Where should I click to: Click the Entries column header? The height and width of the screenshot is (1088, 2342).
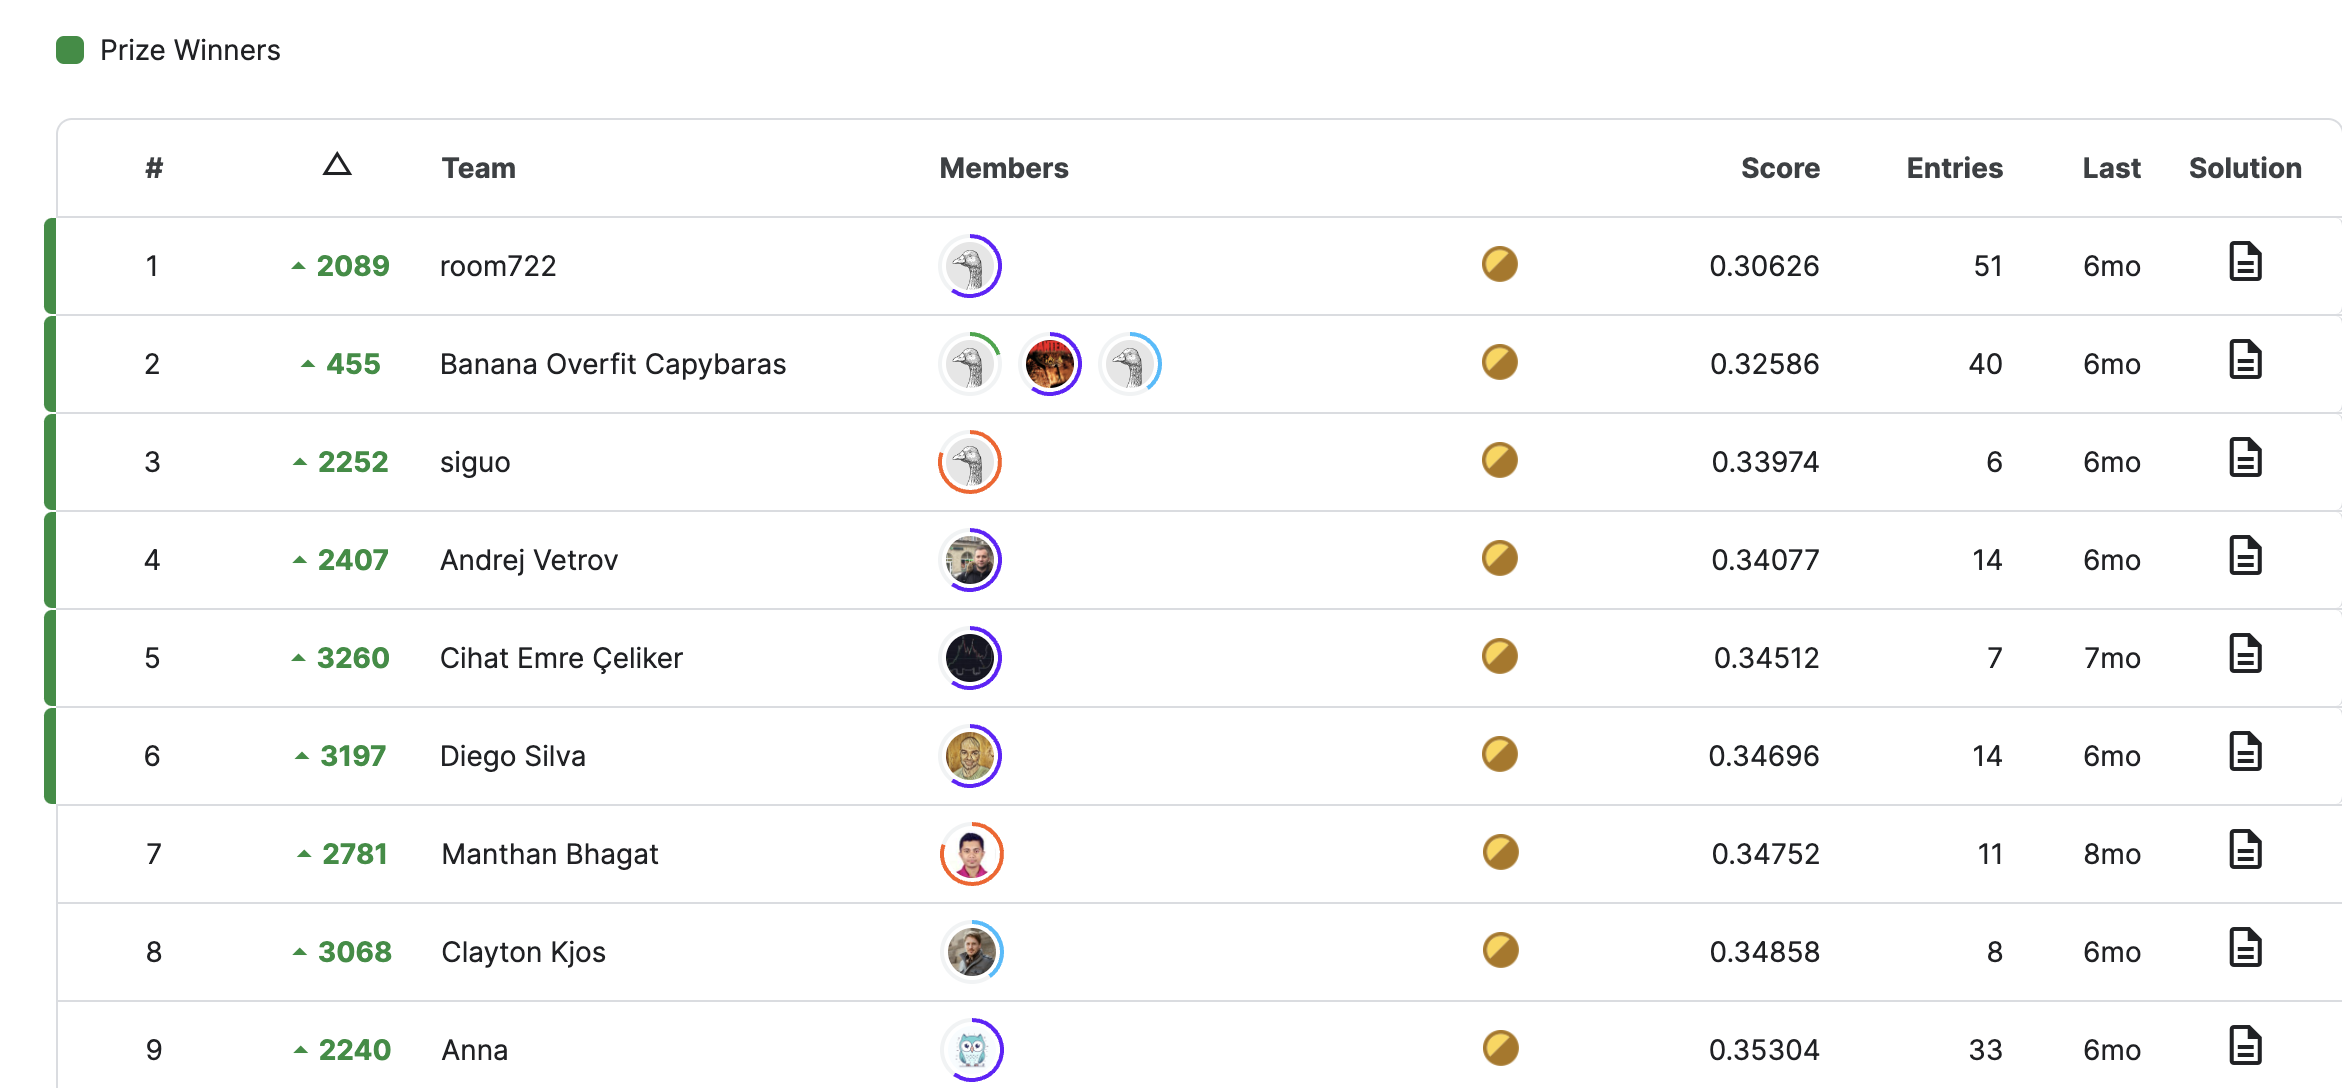coord(1954,168)
